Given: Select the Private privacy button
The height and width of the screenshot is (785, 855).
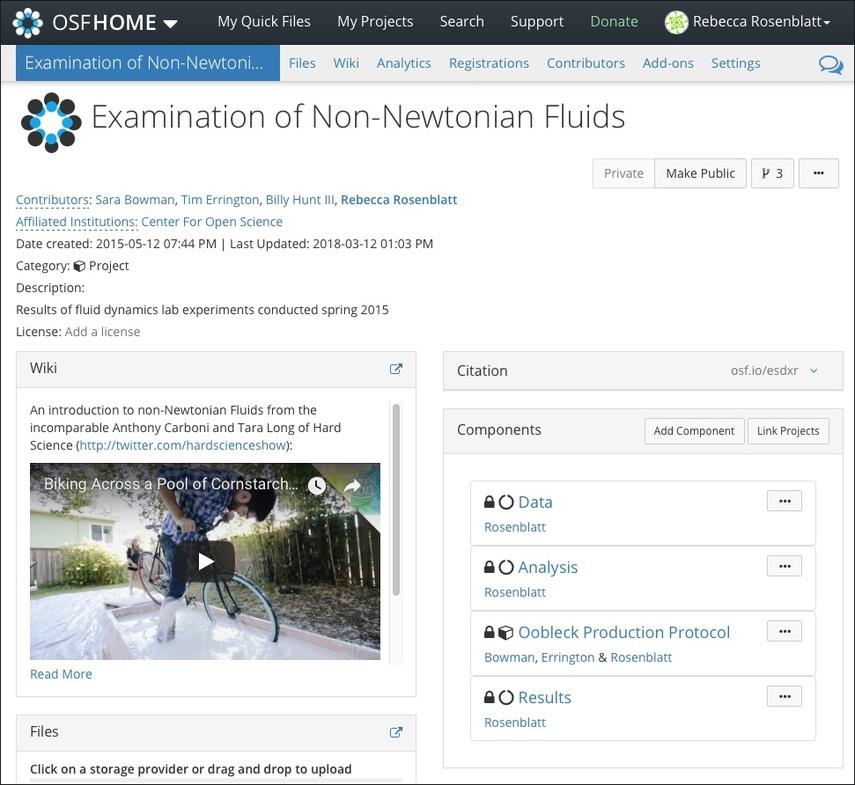Looking at the screenshot, I should coord(623,173).
